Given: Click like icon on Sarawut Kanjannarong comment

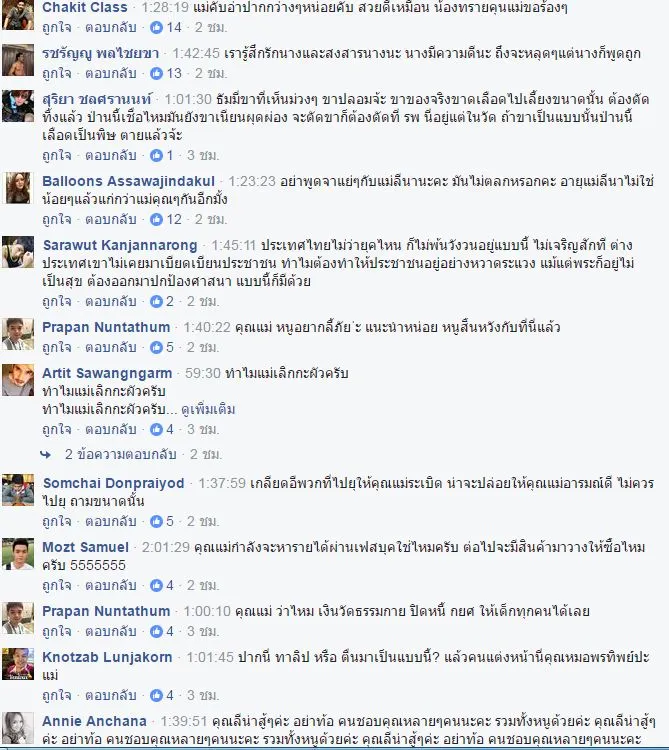Looking at the screenshot, I should (156, 301).
